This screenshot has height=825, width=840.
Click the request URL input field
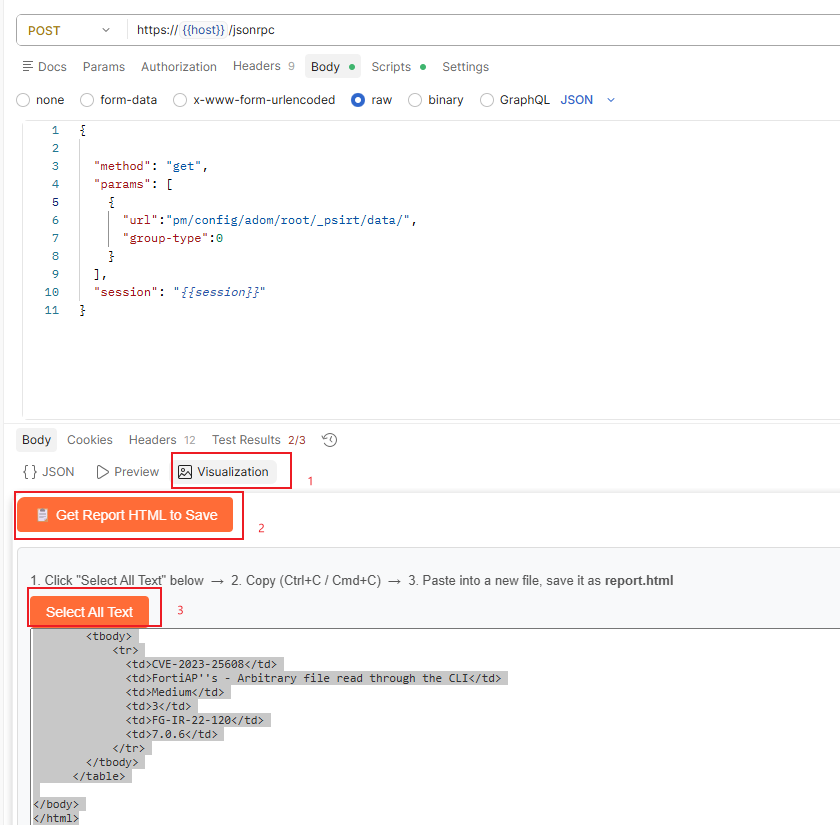click(482, 30)
